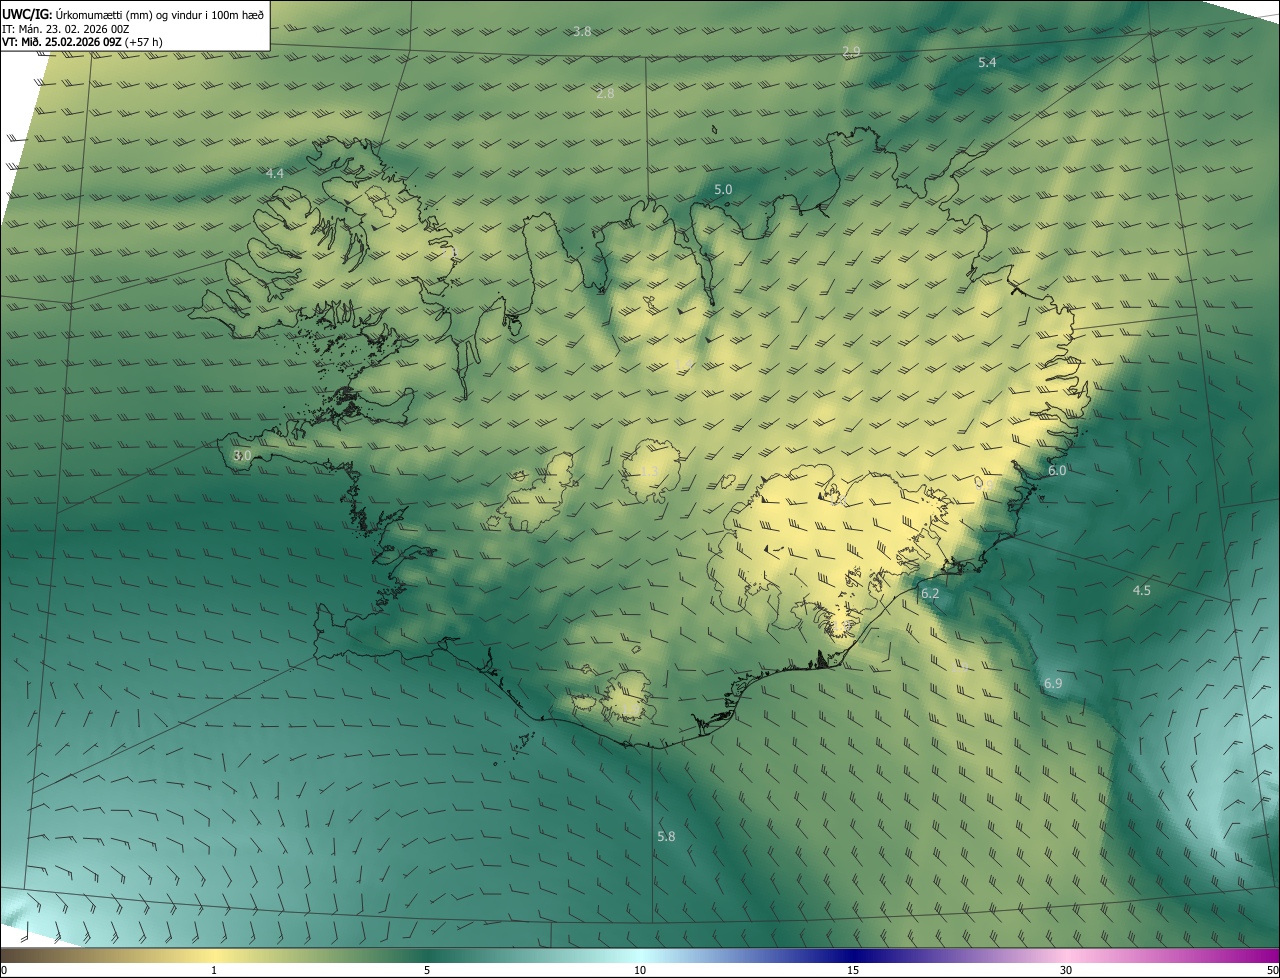Click the map value 6.9
1280x978 pixels.
[1053, 684]
